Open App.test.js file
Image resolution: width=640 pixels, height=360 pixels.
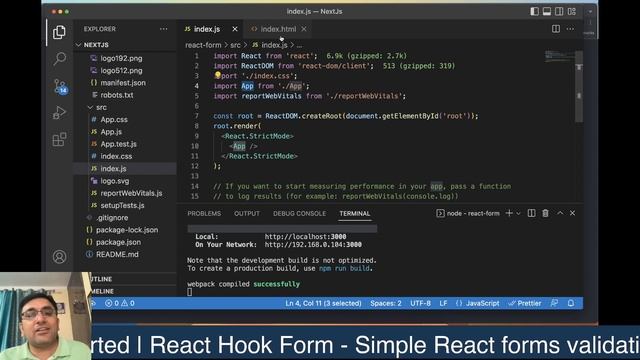(x=119, y=144)
